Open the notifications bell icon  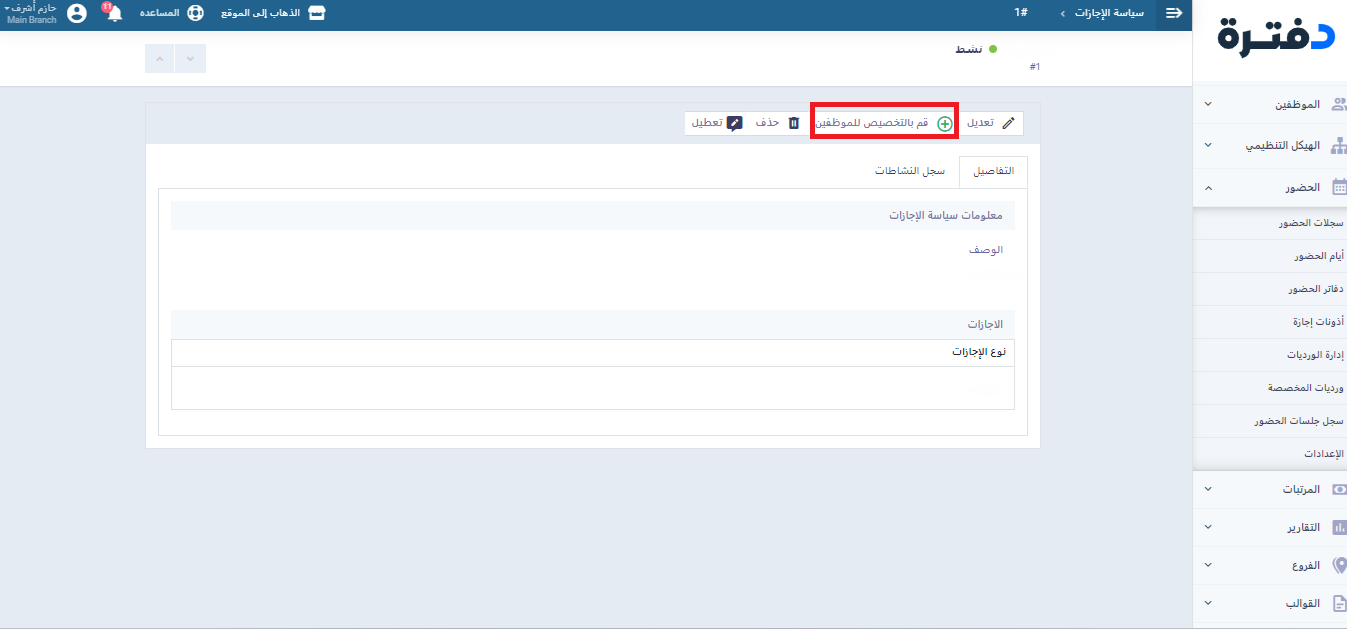click(115, 14)
